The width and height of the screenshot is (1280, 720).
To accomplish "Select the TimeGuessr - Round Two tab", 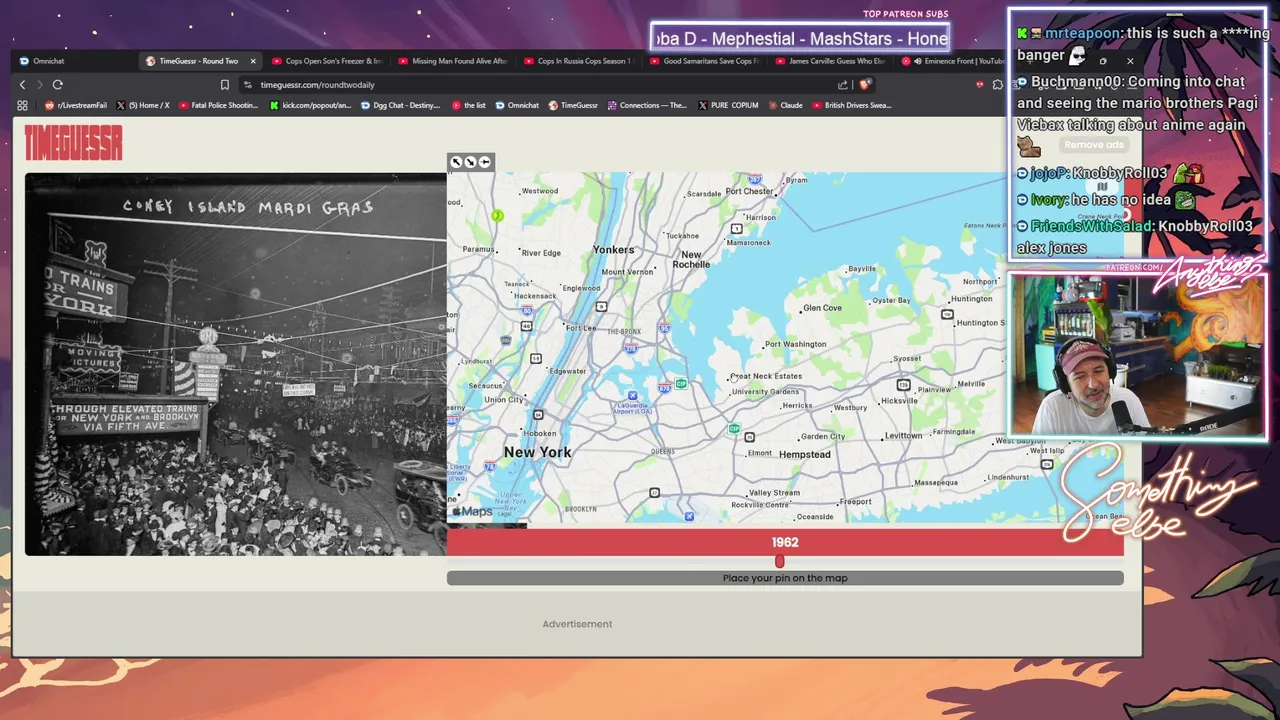I will tap(198, 61).
